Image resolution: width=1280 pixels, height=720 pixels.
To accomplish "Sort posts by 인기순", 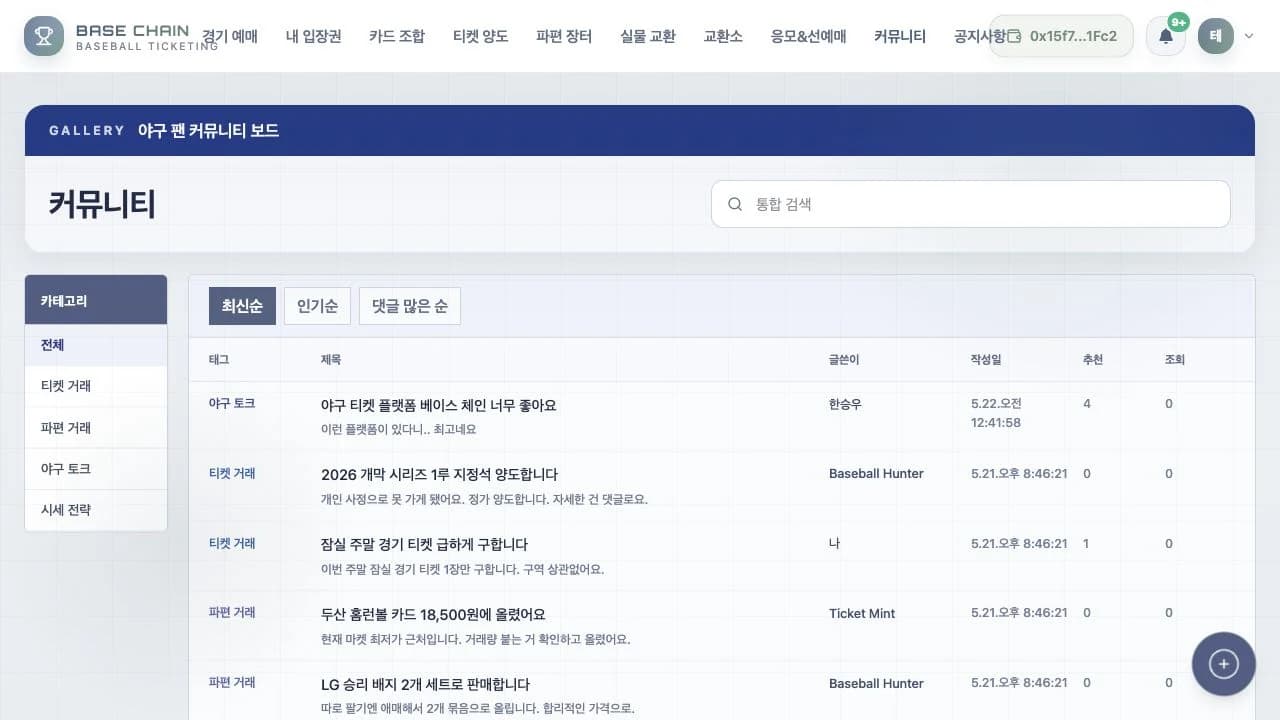I will [317, 306].
